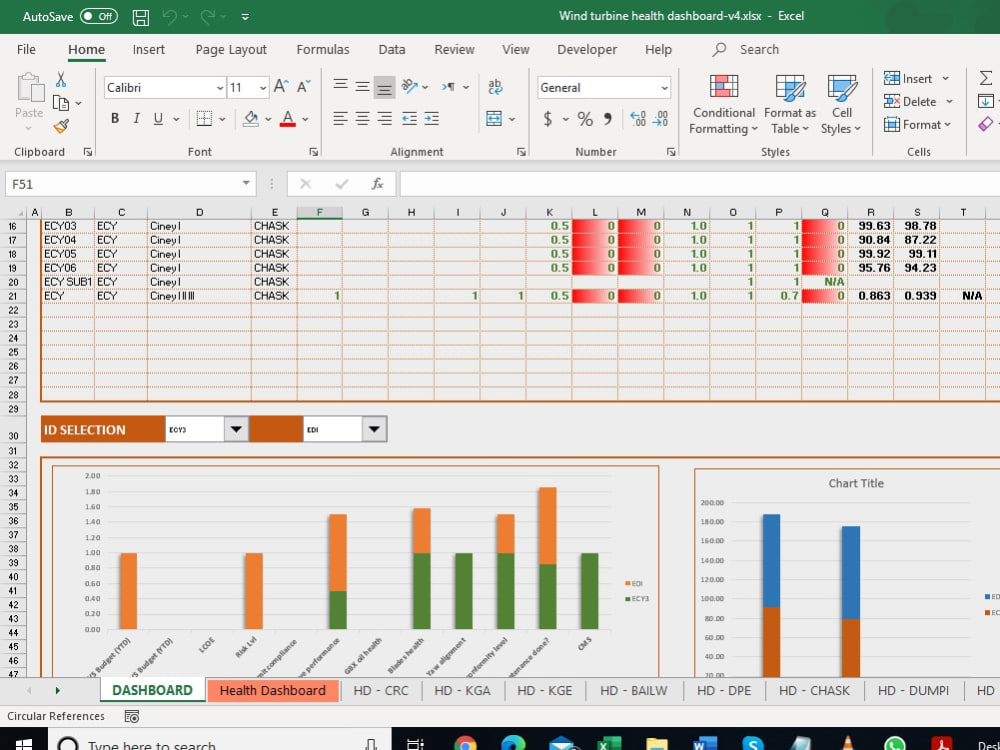The height and width of the screenshot is (750, 1000).
Task: Click Percent Style icon
Action: 585,119
